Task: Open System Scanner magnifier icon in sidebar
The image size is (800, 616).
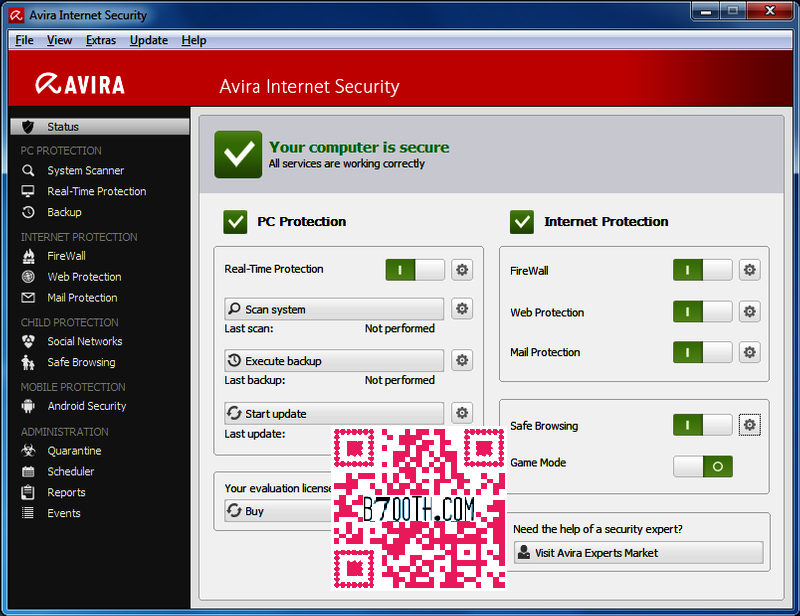Action: click(28, 170)
